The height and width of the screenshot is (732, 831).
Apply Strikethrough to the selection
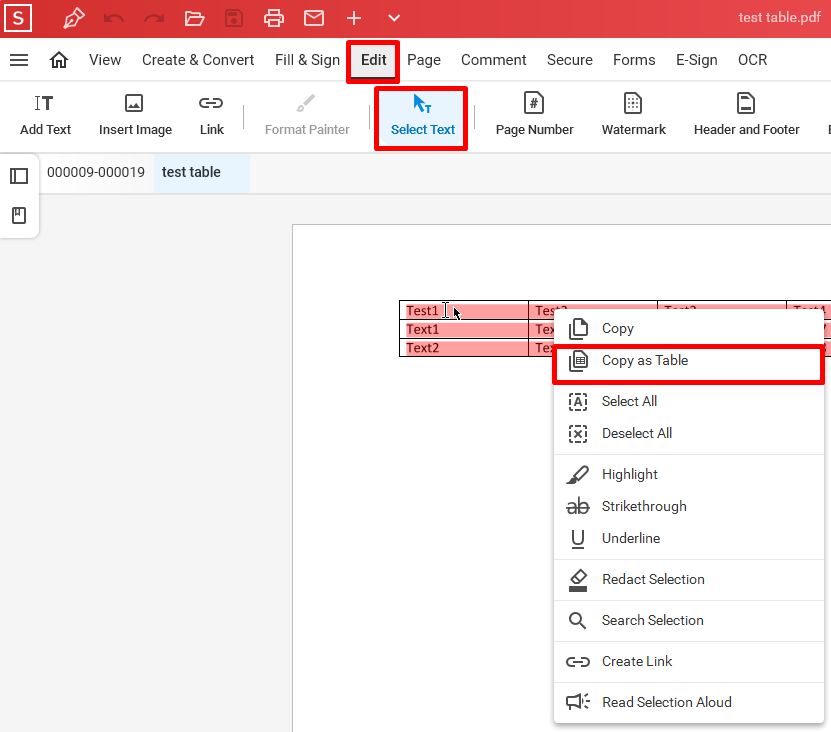click(688, 507)
